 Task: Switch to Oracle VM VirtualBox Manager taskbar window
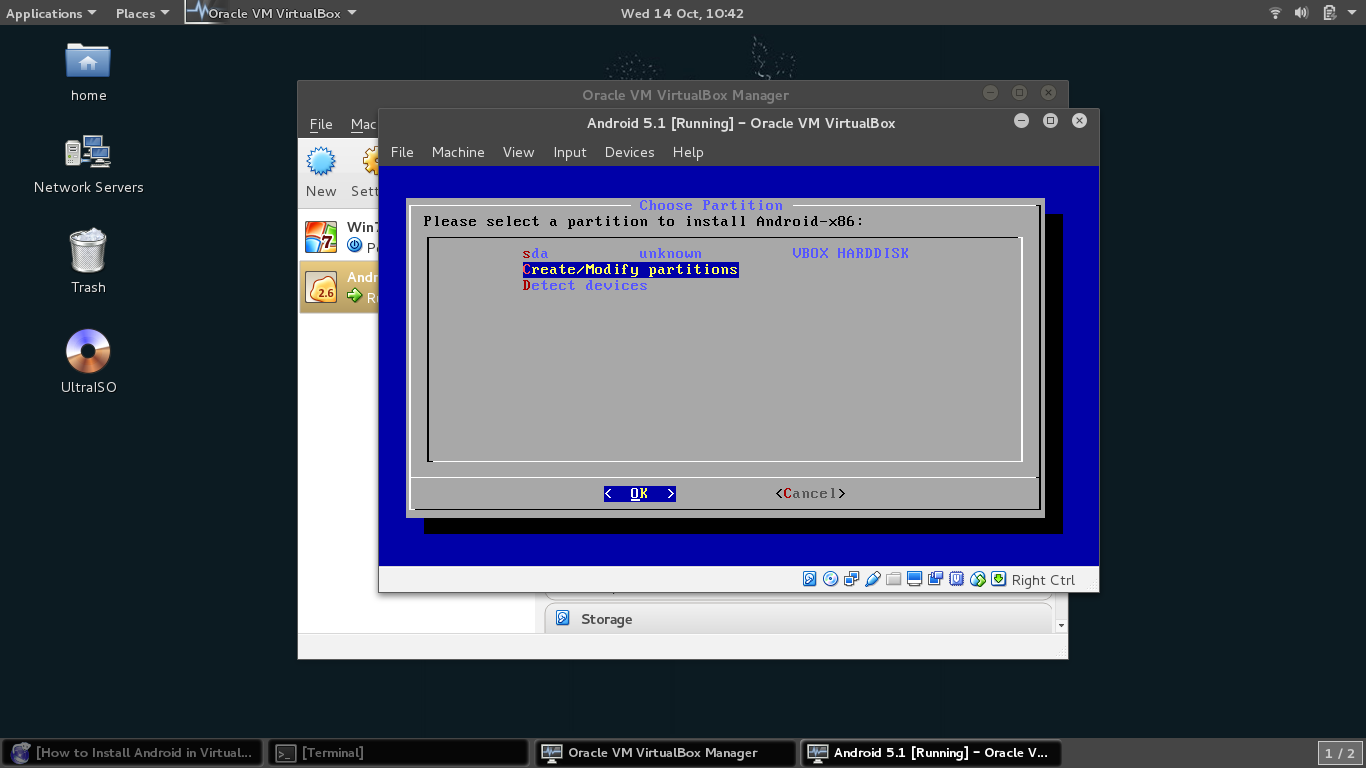tap(665, 753)
